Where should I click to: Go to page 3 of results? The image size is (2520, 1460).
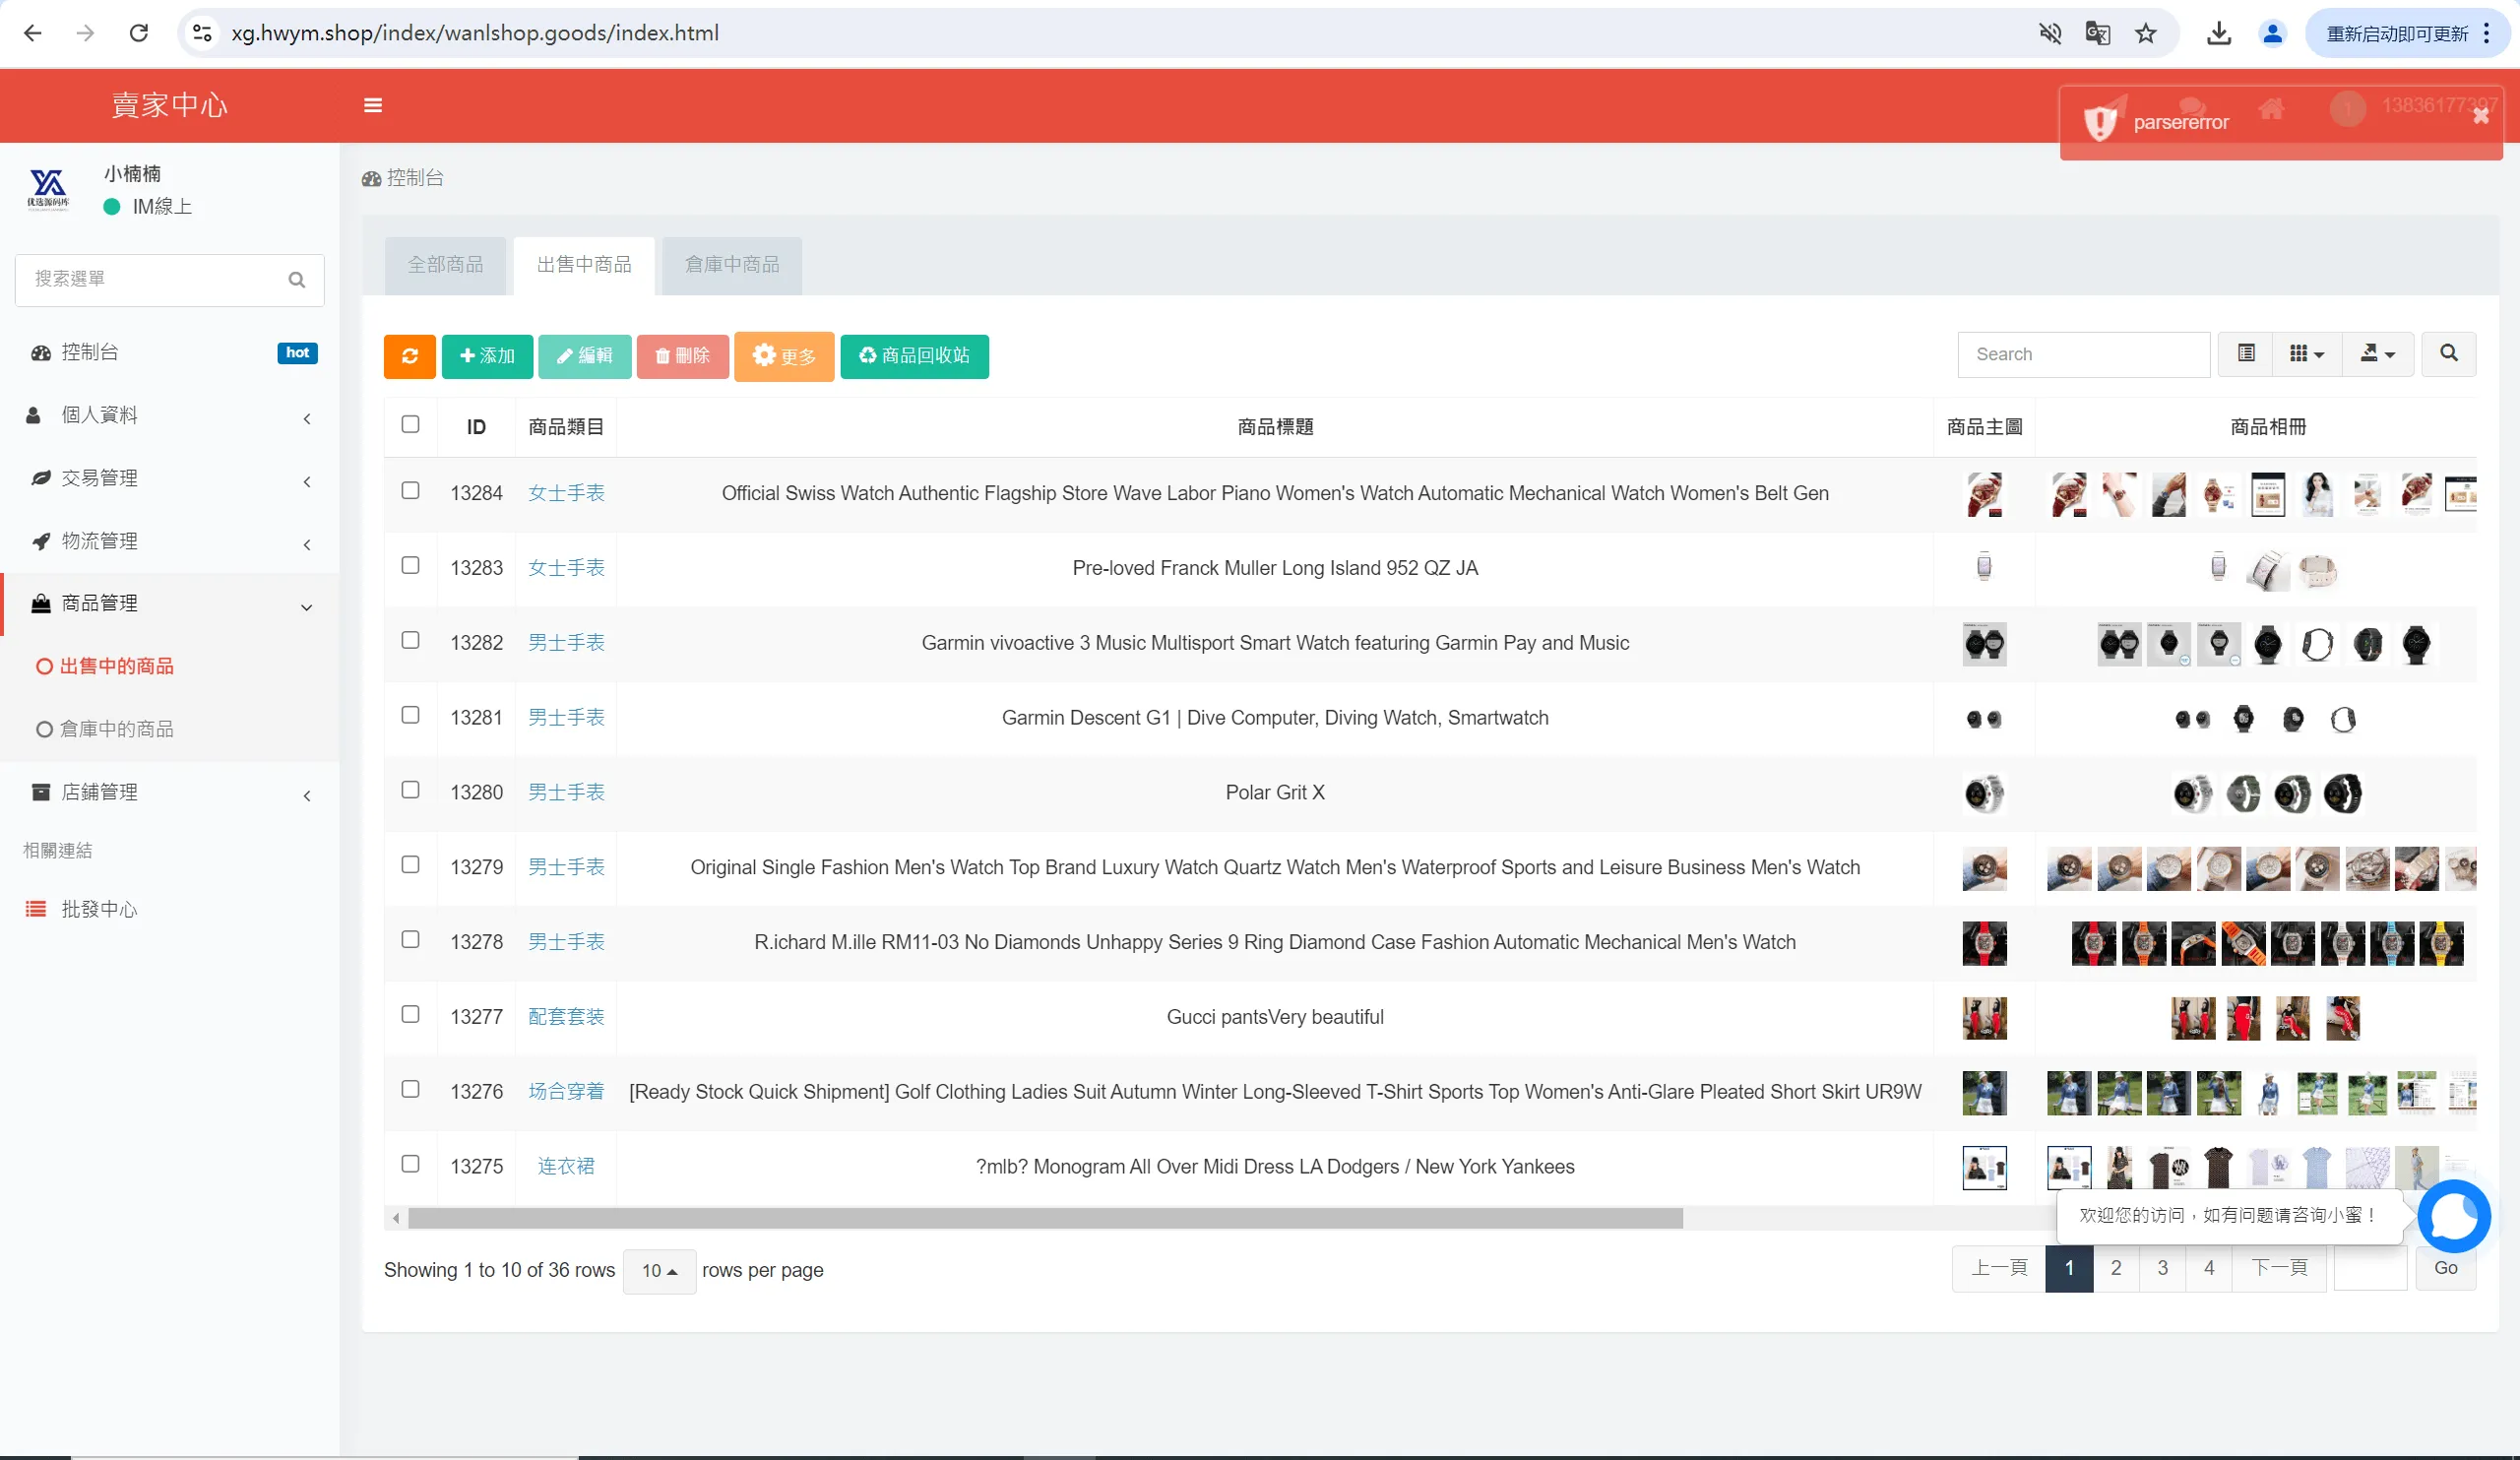click(x=2162, y=1268)
